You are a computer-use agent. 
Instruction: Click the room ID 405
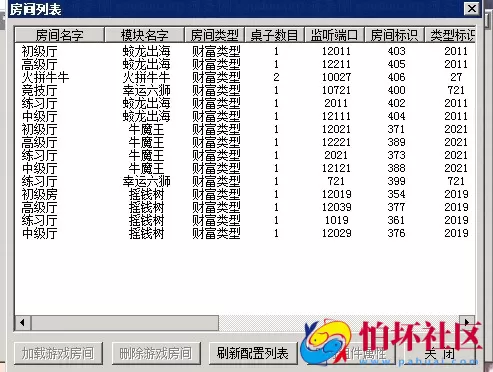396,64
